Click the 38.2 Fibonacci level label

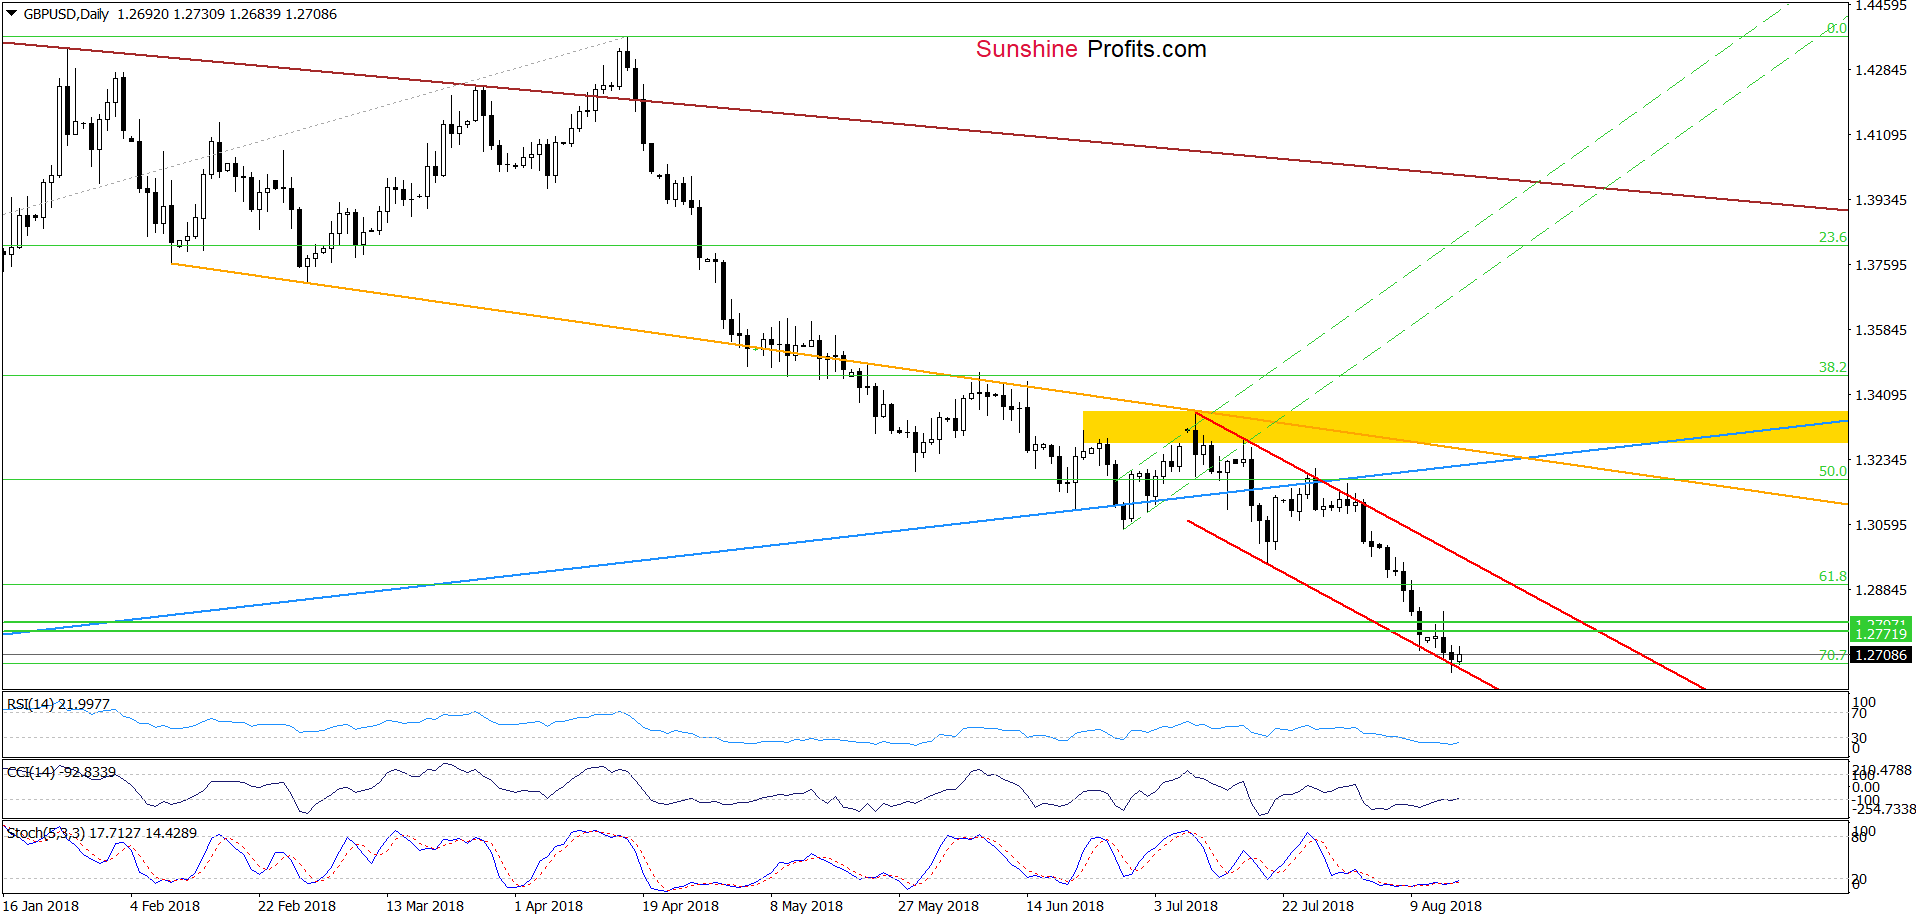(1832, 367)
